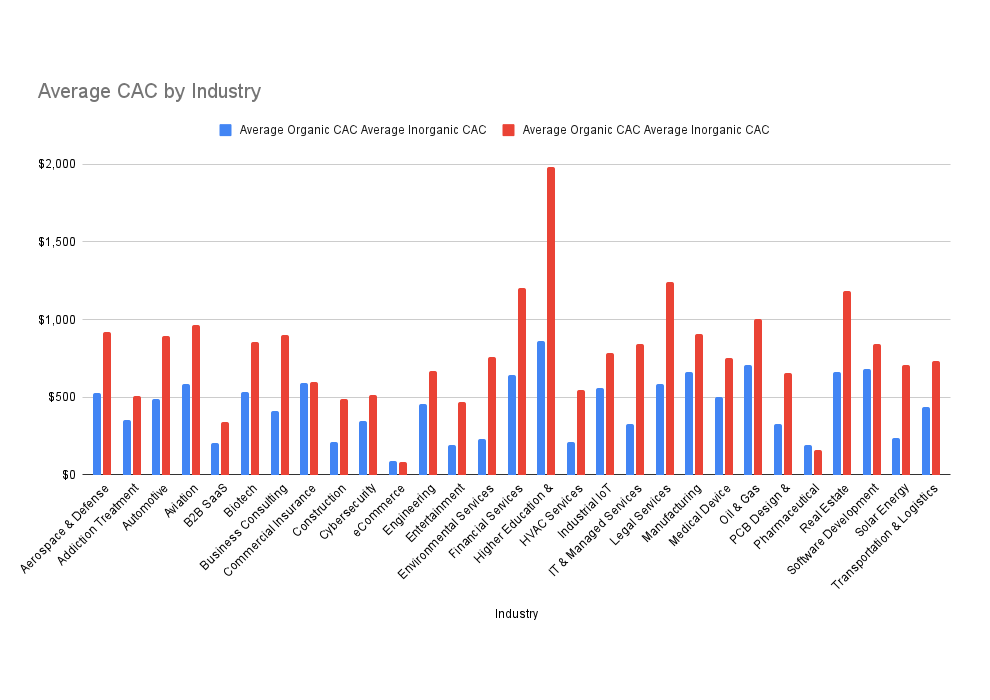Click the 'Oil & Gas' axis label
This screenshot has width=990, height=700.
(x=741, y=504)
